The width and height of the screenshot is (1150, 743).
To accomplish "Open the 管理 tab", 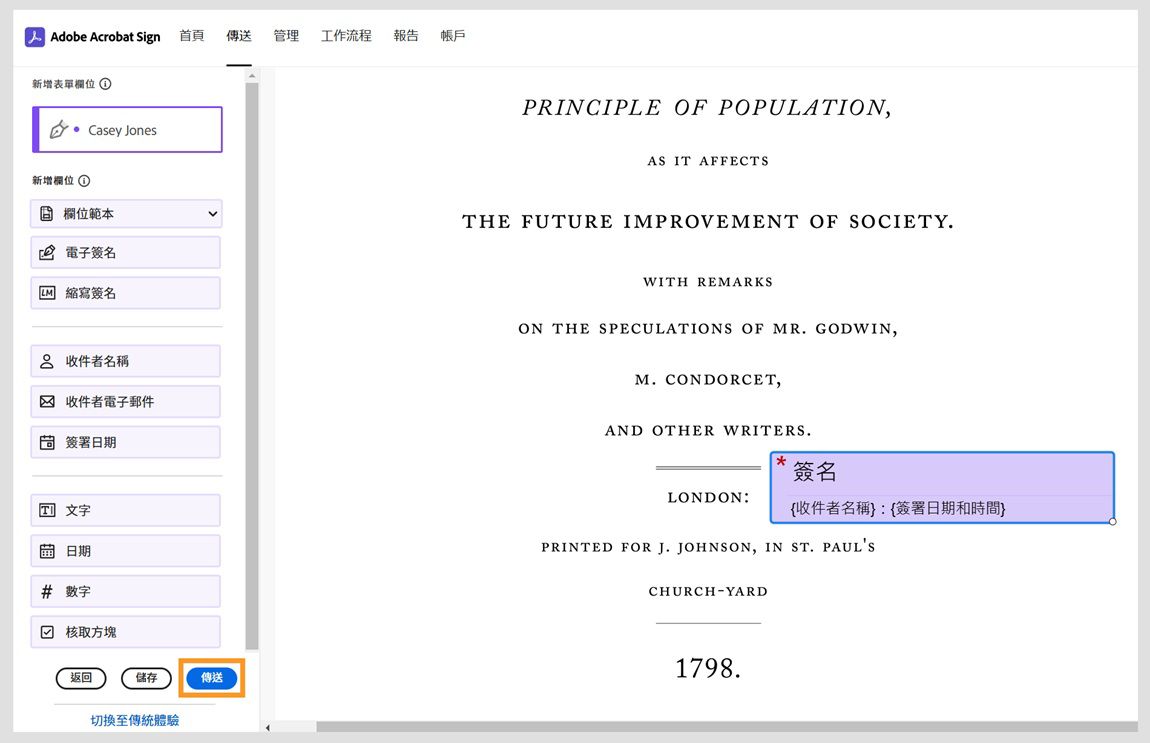I will (x=286, y=36).
